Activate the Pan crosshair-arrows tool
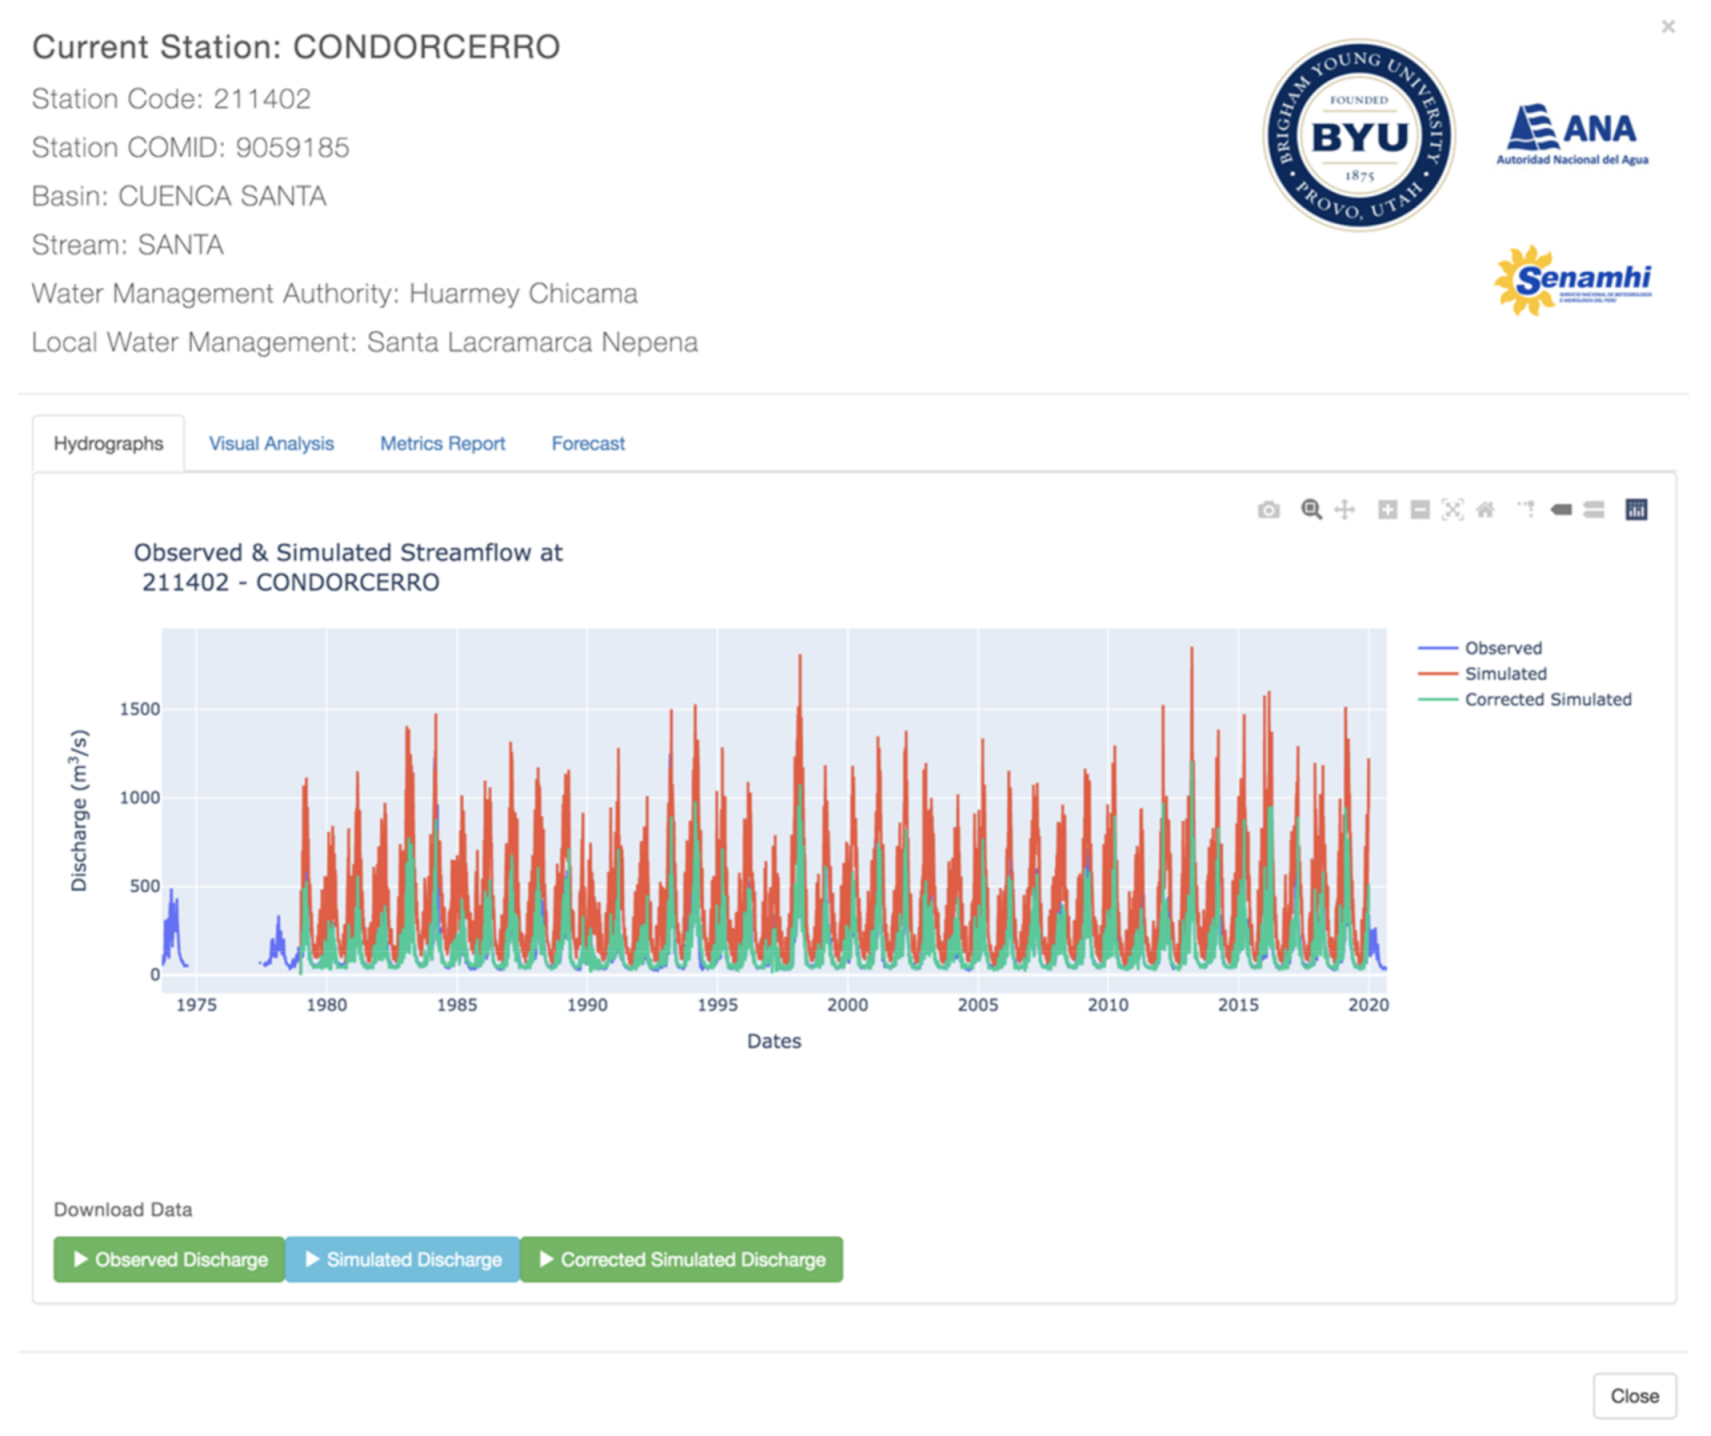Image resolution: width=1711 pixels, height=1436 pixels. [1345, 510]
